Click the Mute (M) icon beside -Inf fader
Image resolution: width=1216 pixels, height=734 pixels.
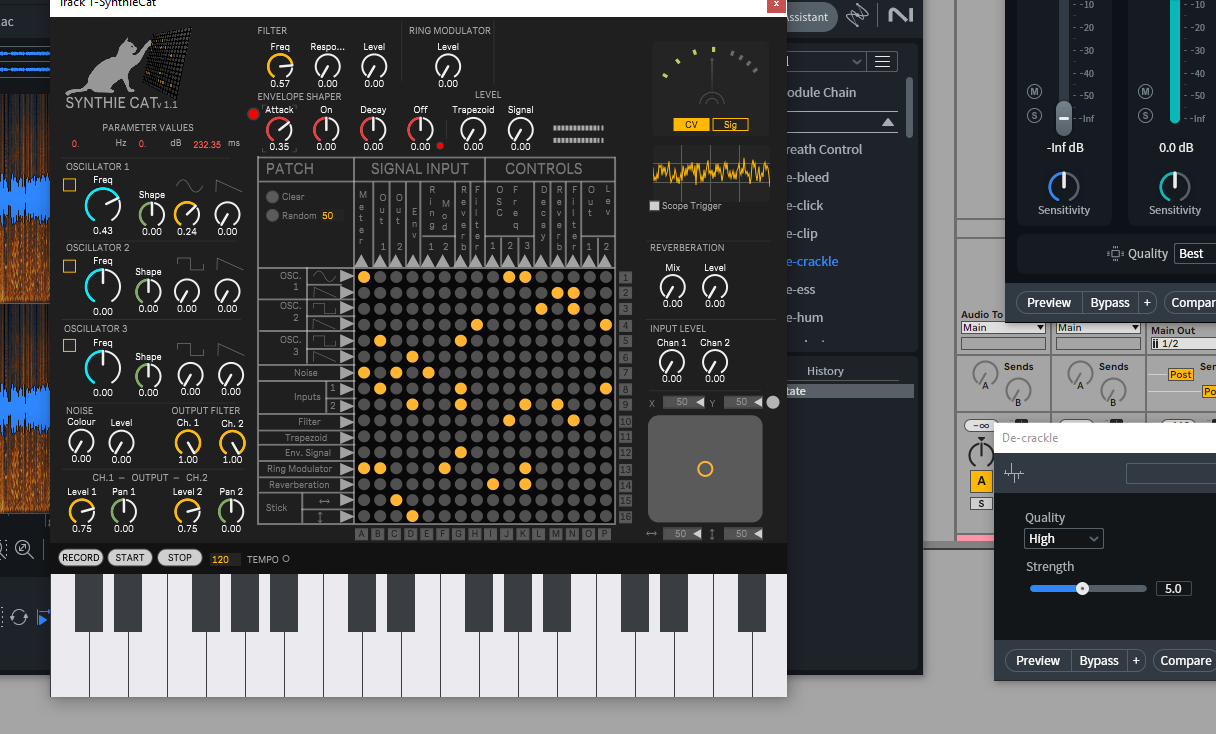1034,91
